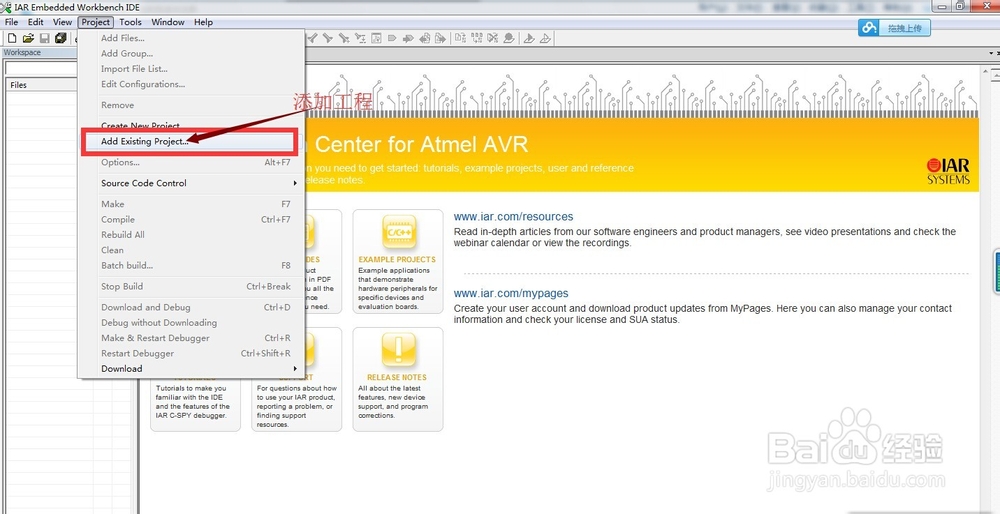The height and width of the screenshot is (514, 1000).
Task: Click the Workspace panel title
Action: (x=22, y=52)
